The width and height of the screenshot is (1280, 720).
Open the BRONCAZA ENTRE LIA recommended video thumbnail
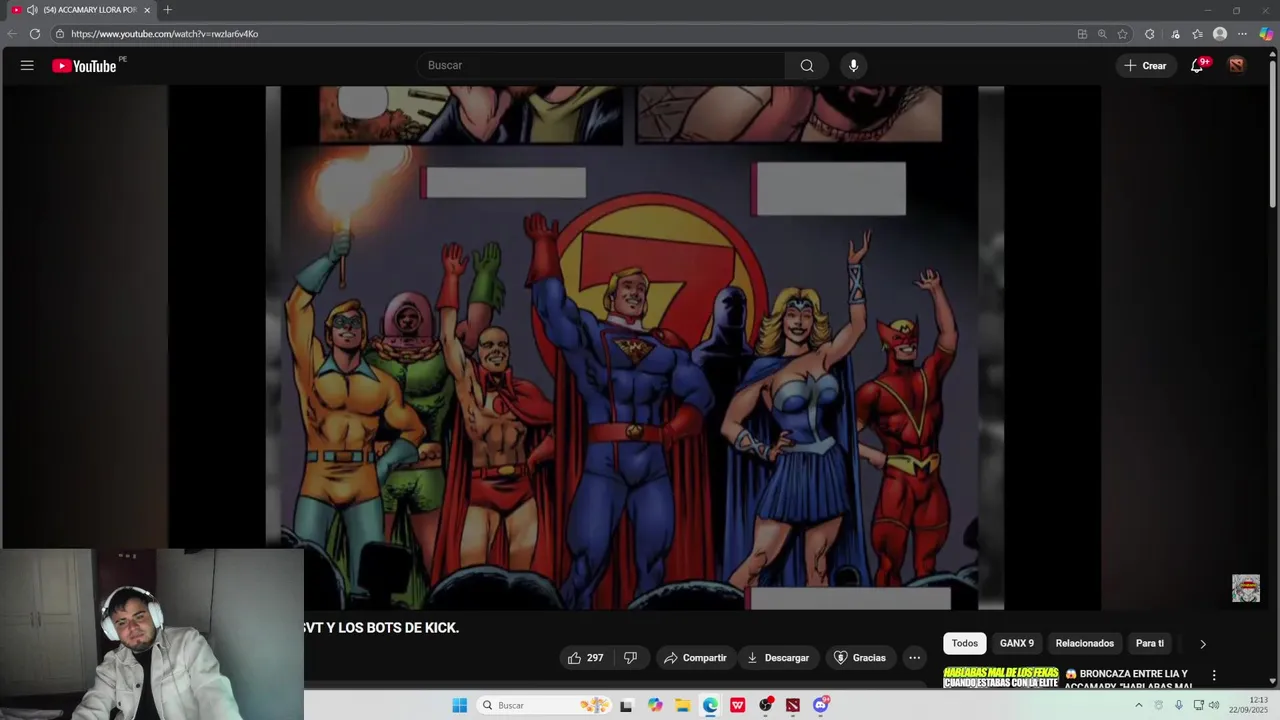[1000, 678]
